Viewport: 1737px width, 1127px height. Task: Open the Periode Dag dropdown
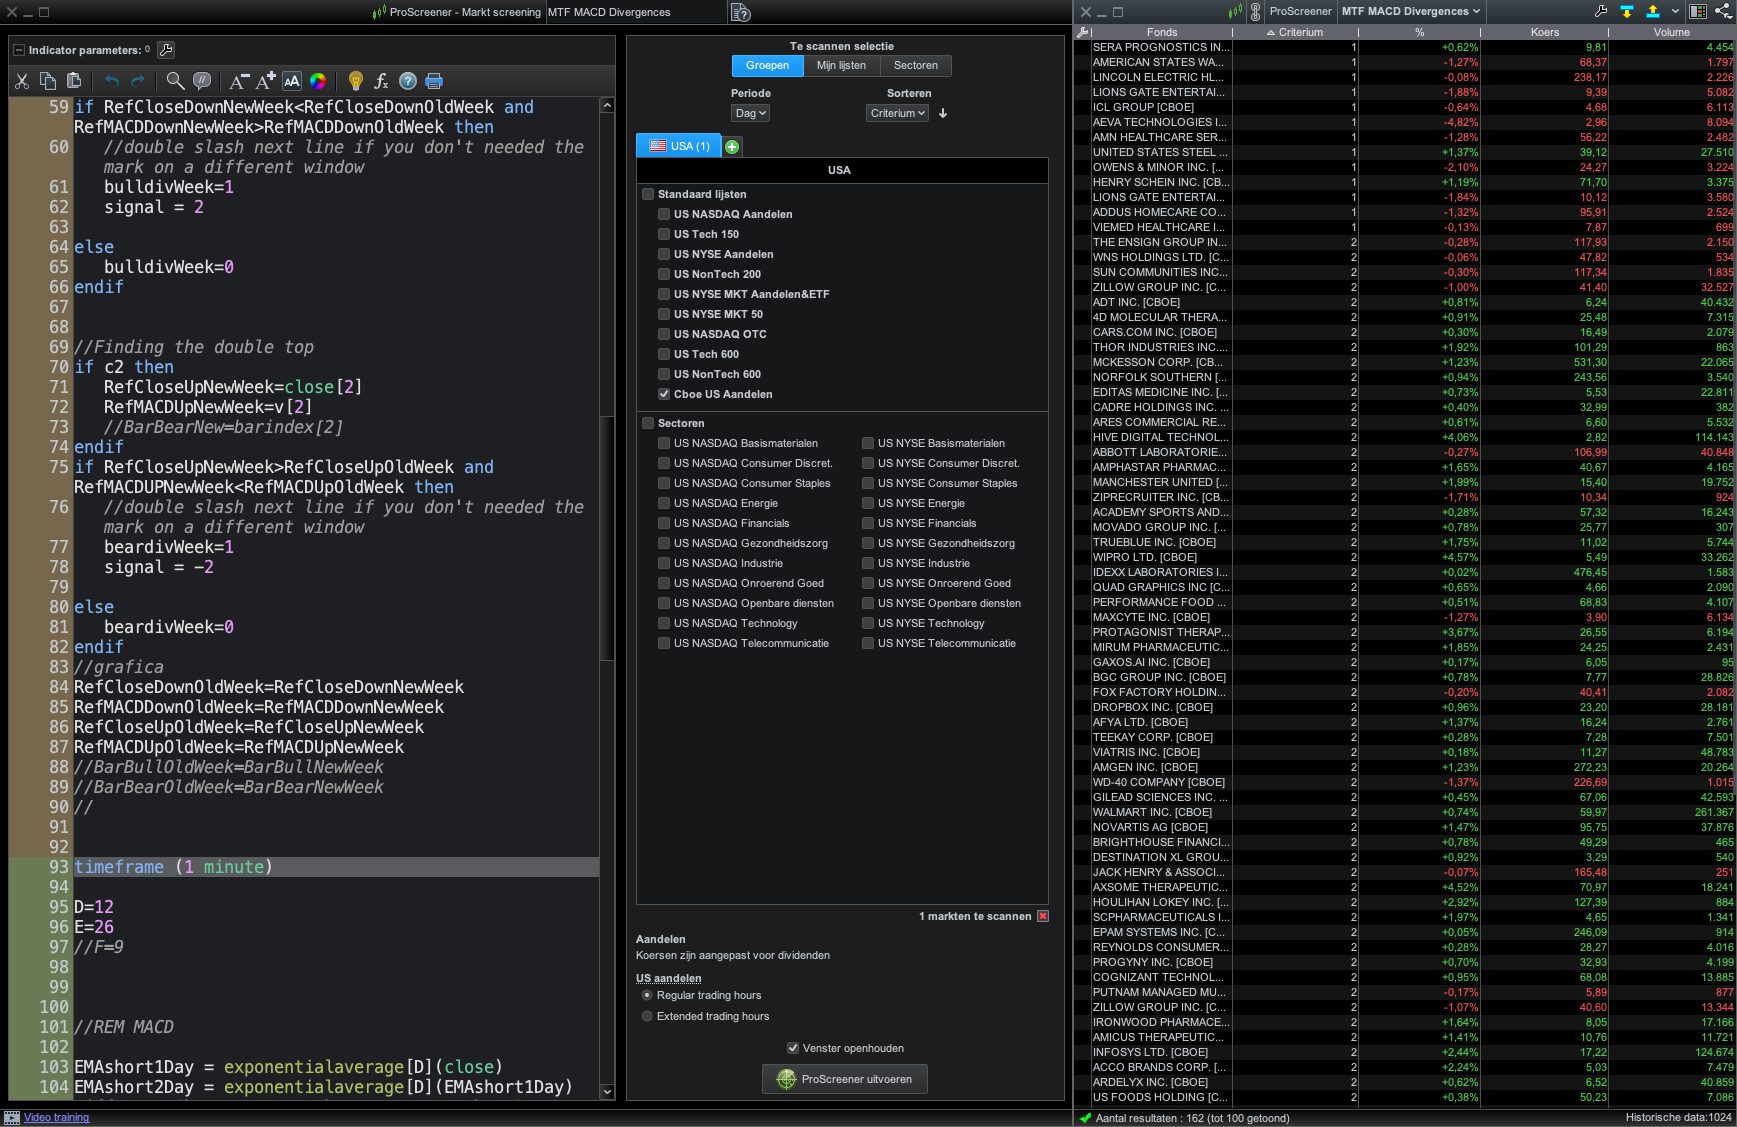(750, 113)
